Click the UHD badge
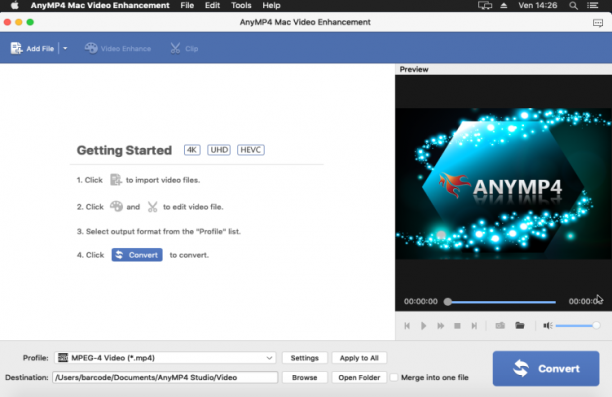 pyautogui.click(x=219, y=150)
